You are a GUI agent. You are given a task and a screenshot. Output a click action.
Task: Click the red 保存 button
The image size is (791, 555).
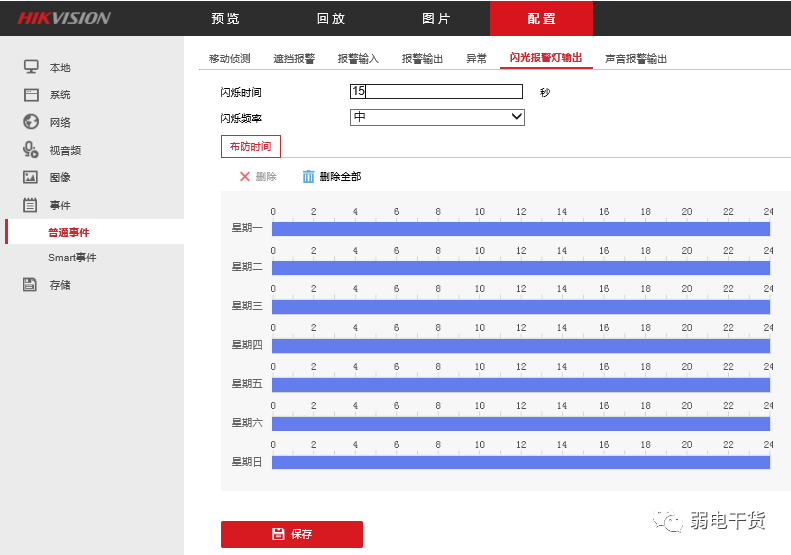click(x=292, y=534)
